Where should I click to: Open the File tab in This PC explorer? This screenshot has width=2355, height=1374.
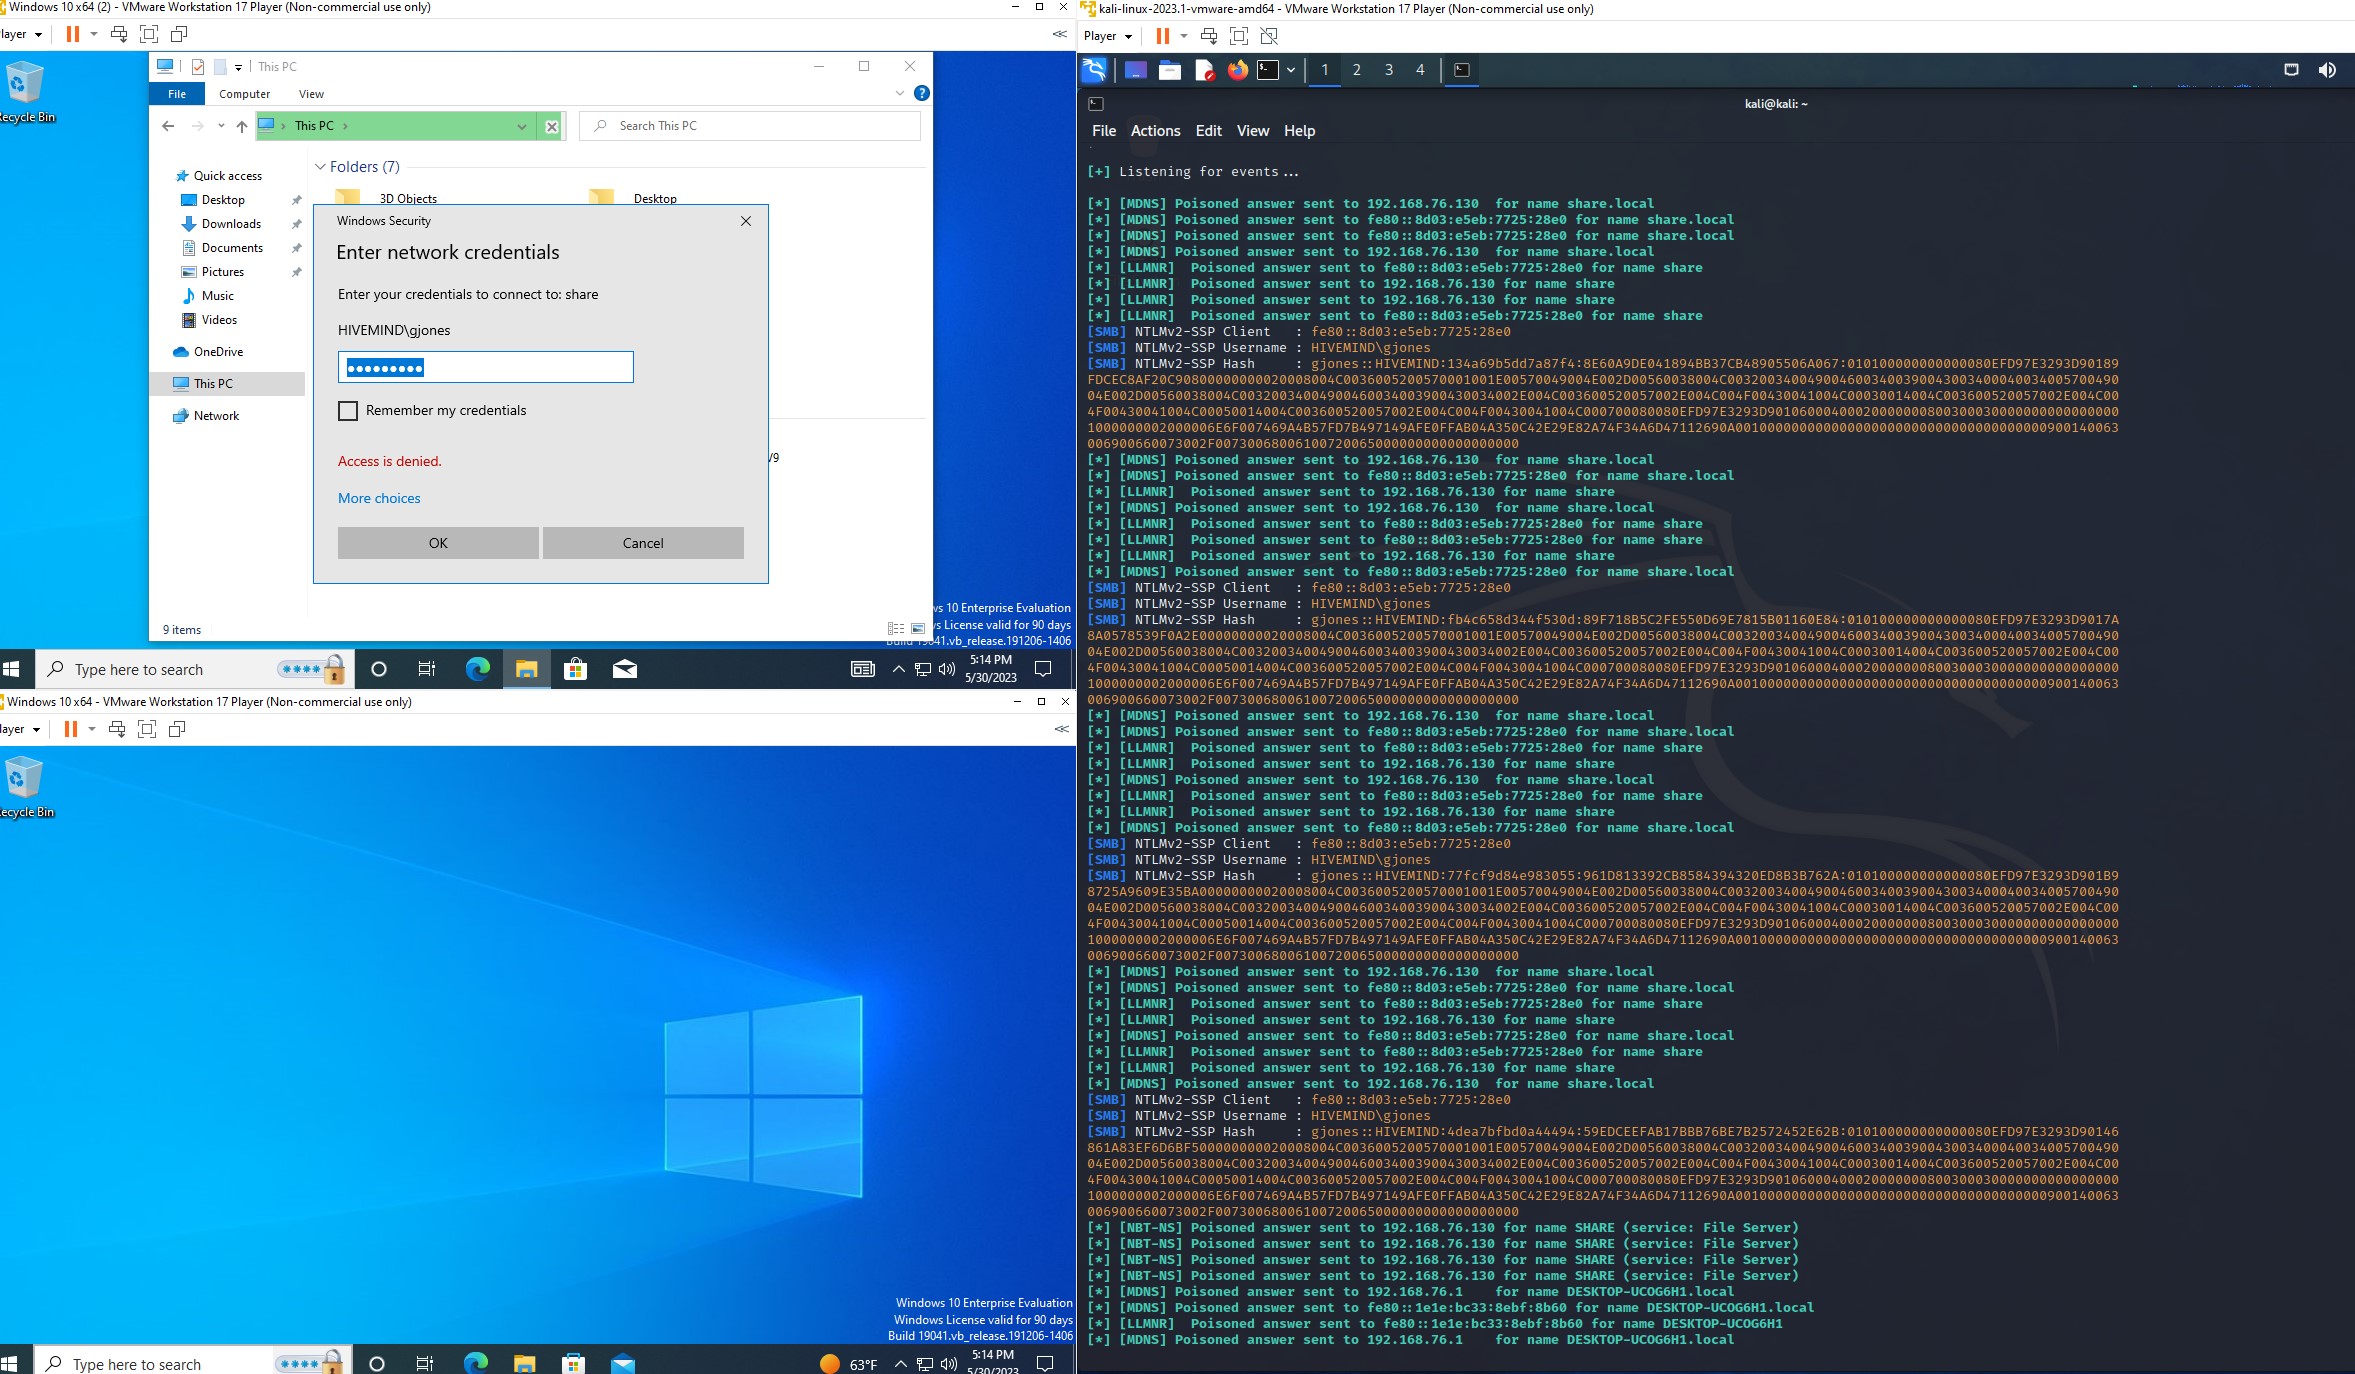coord(177,94)
